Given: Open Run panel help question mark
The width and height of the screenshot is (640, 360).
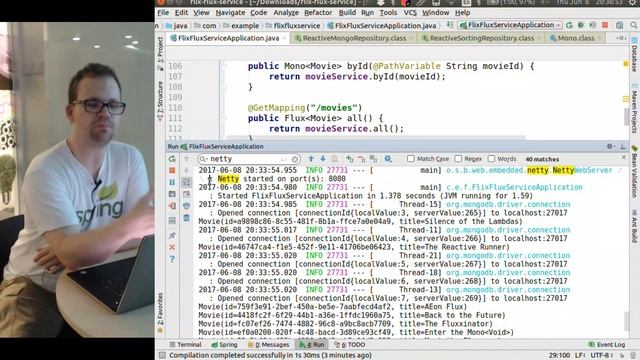Looking at the screenshot, I should coord(172,259).
